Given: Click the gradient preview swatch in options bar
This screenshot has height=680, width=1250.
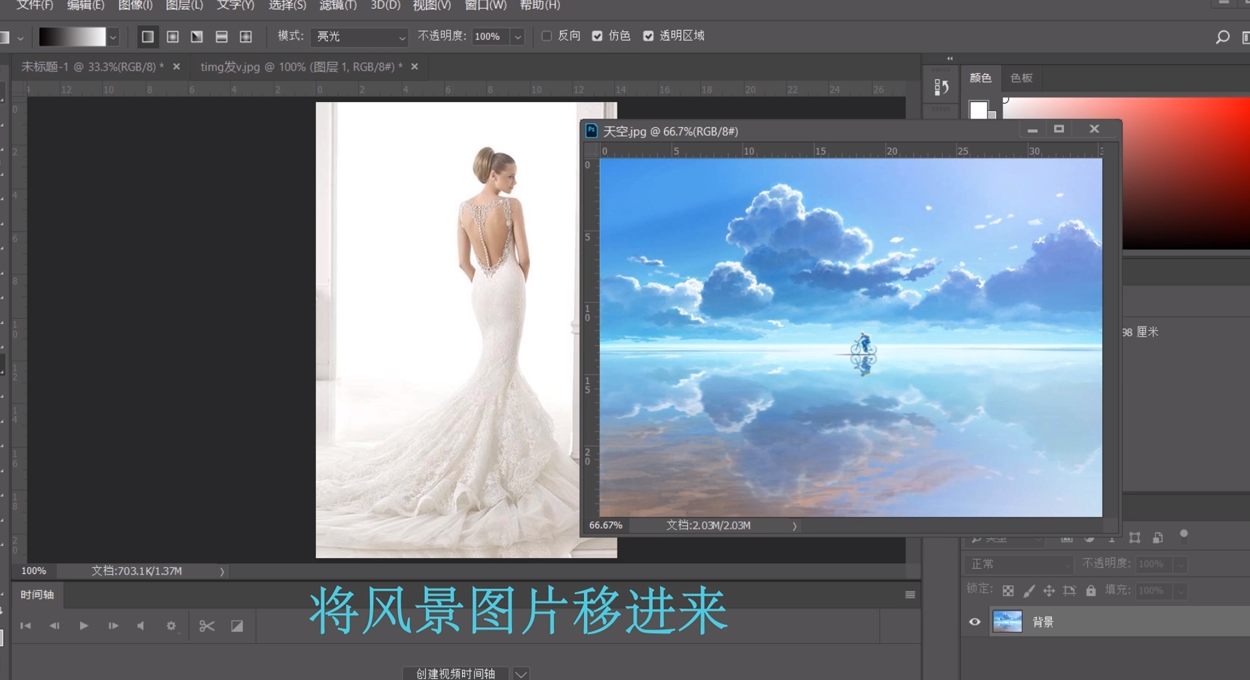Looking at the screenshot, I should click(x=72, y=37).
